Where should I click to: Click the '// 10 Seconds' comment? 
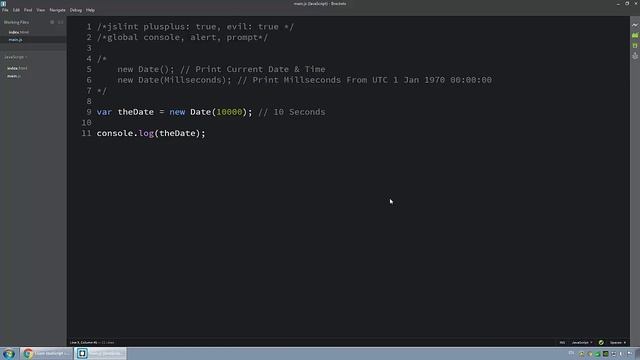coord(292,112)
